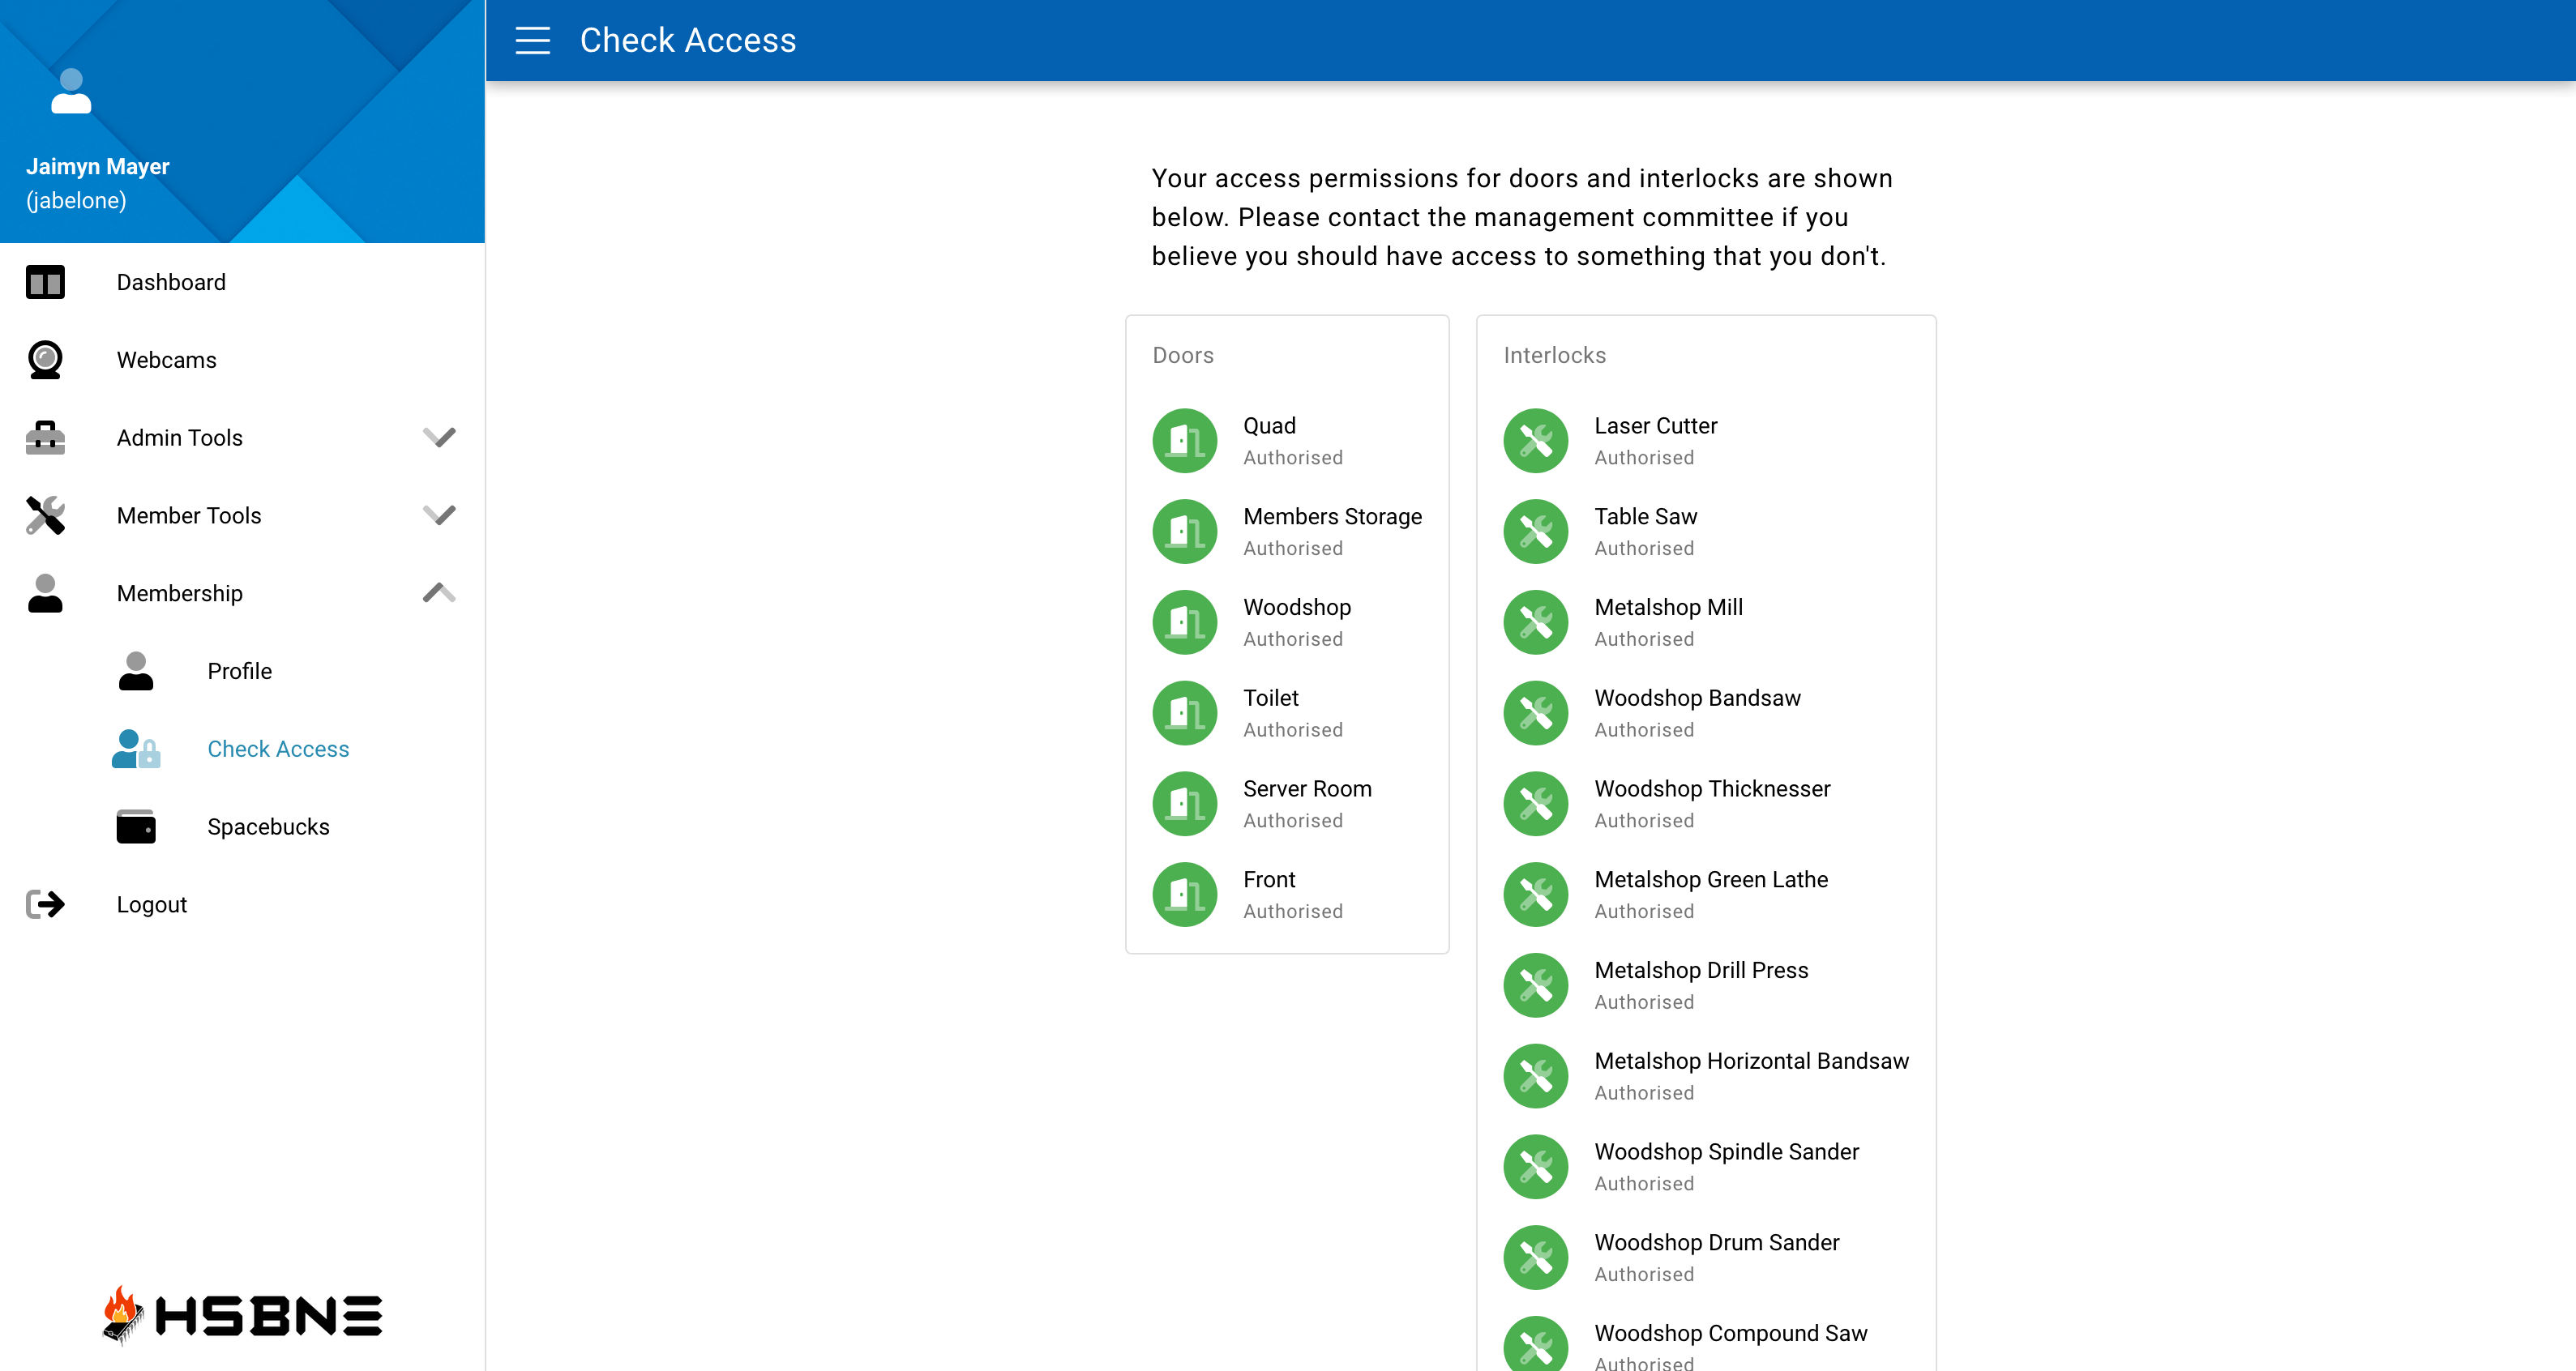Collapse the Membership section chevron

[439, 593]
